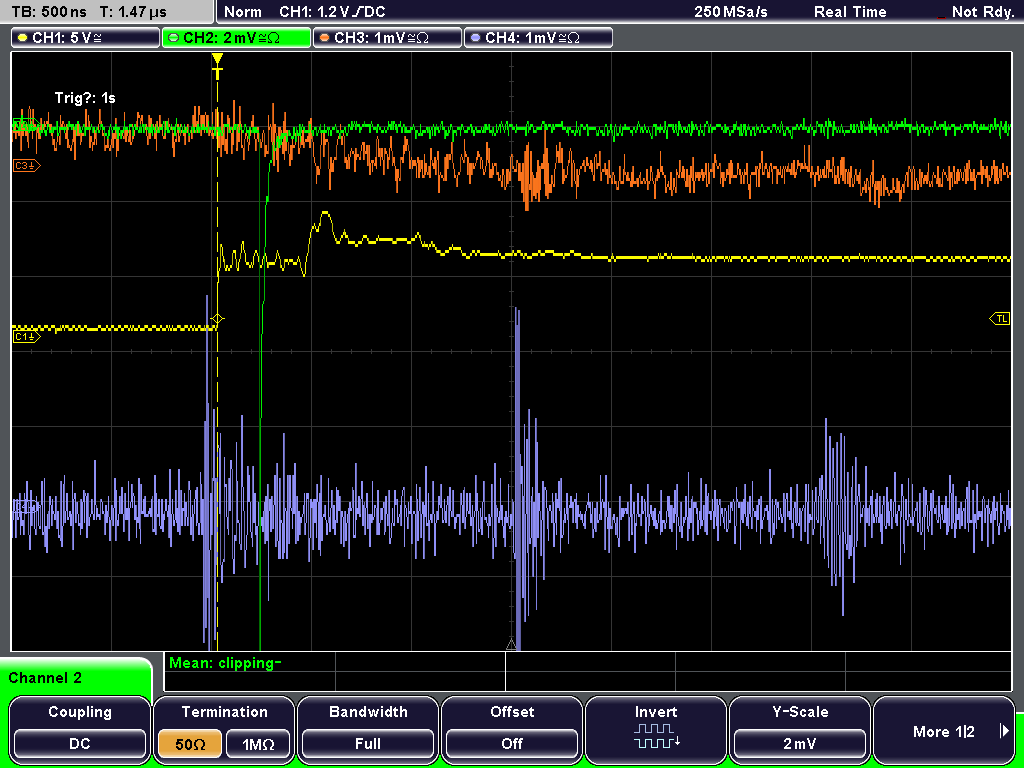Click the yellow diamond trigger point on waveform
1024x768 pixels.
coord(217,319)
